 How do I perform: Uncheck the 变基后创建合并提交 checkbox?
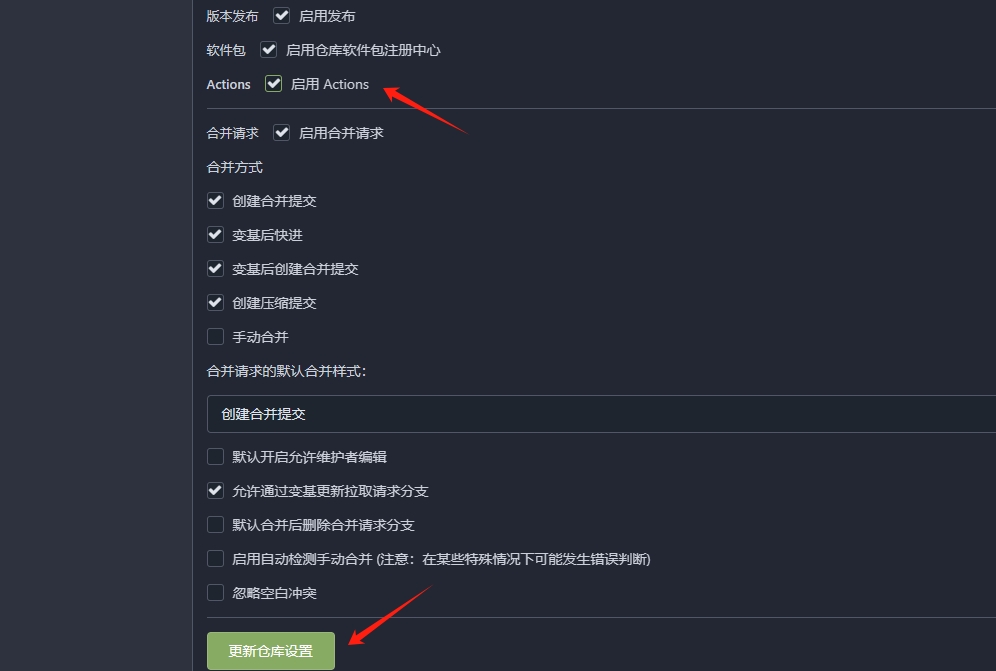tap(215, 269)
